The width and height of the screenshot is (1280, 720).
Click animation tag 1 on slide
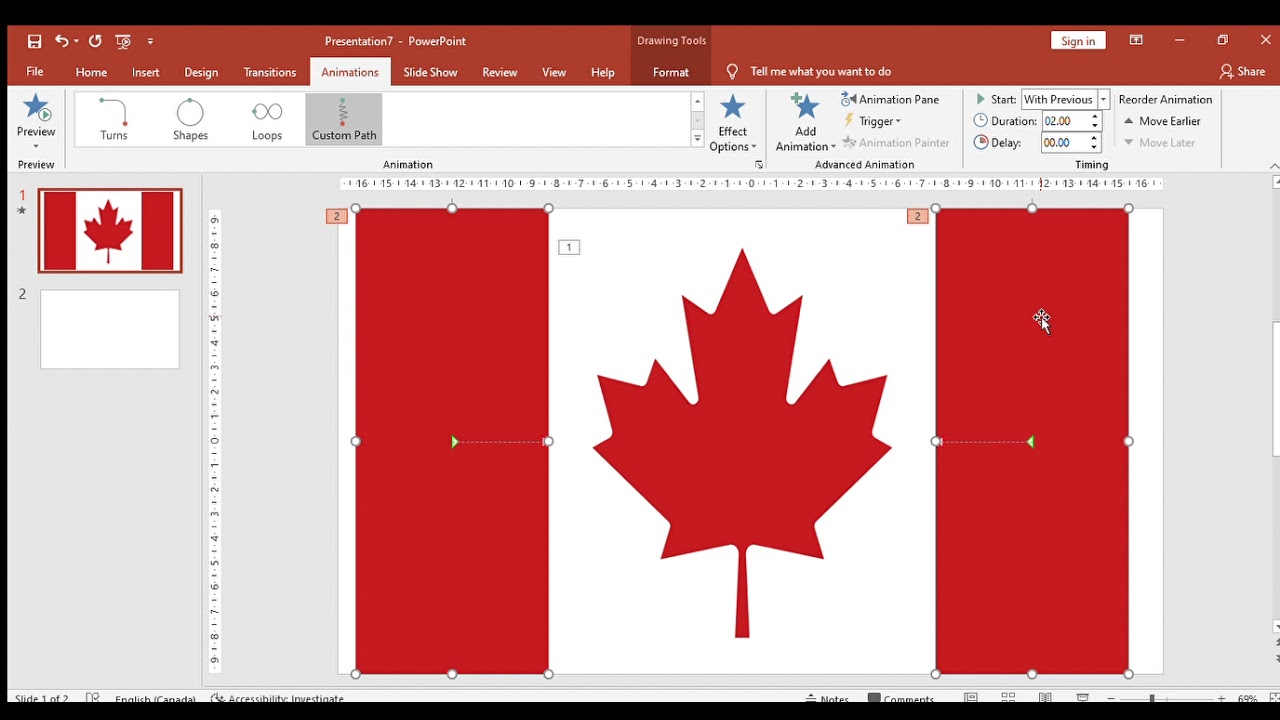pyautogui.click(x=569, y=247)
